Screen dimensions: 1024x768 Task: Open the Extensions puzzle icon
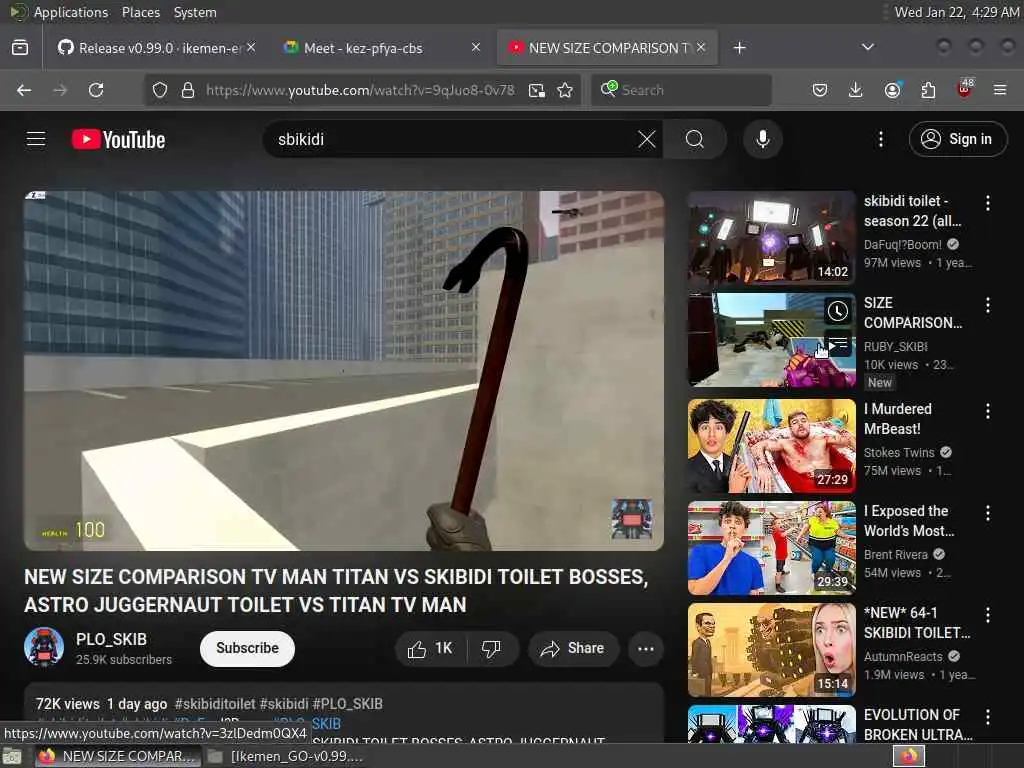click(x=928, y=90)
